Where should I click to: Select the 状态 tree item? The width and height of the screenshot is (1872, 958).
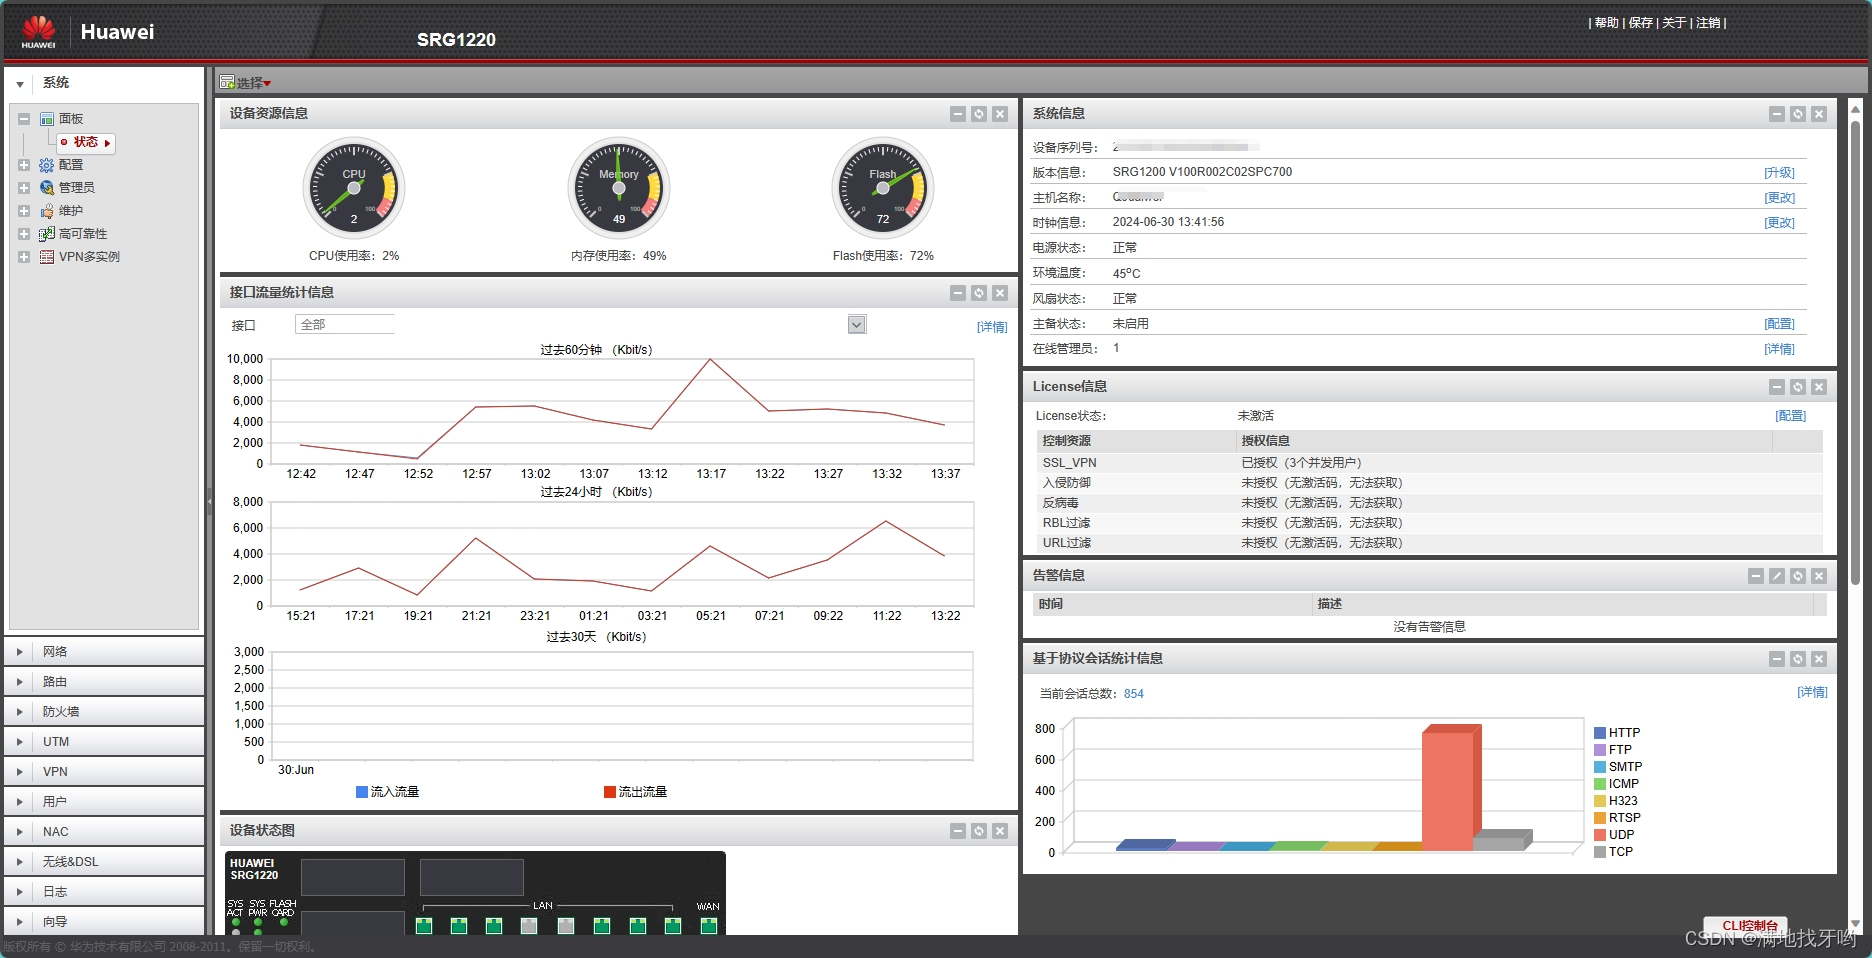pos(86,143)
